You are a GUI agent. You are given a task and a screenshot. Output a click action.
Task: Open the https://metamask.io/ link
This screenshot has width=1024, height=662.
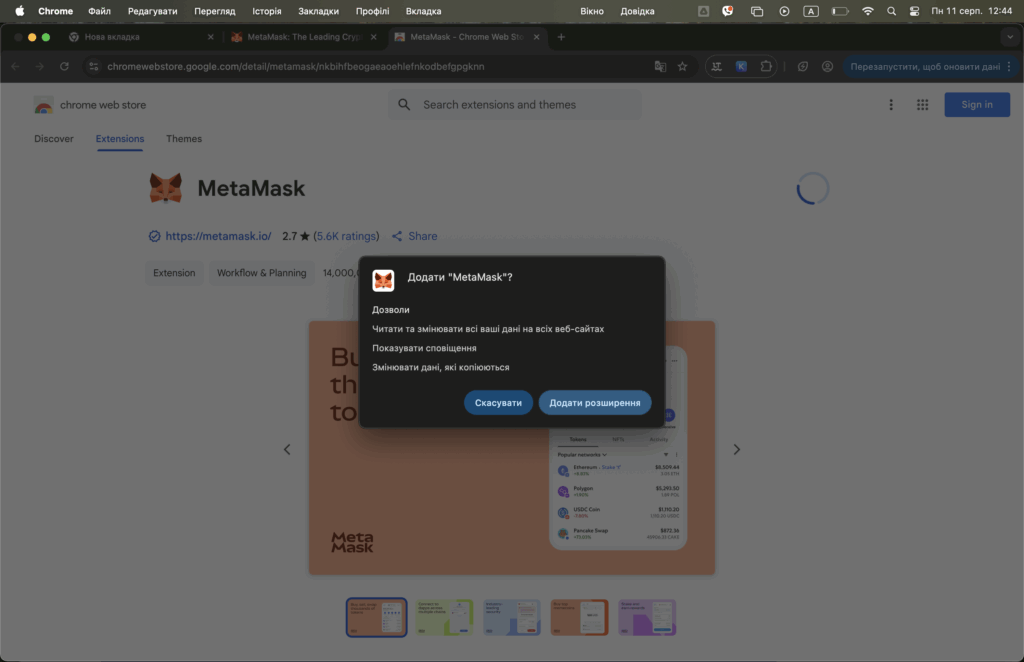click(x=218, y=236)
